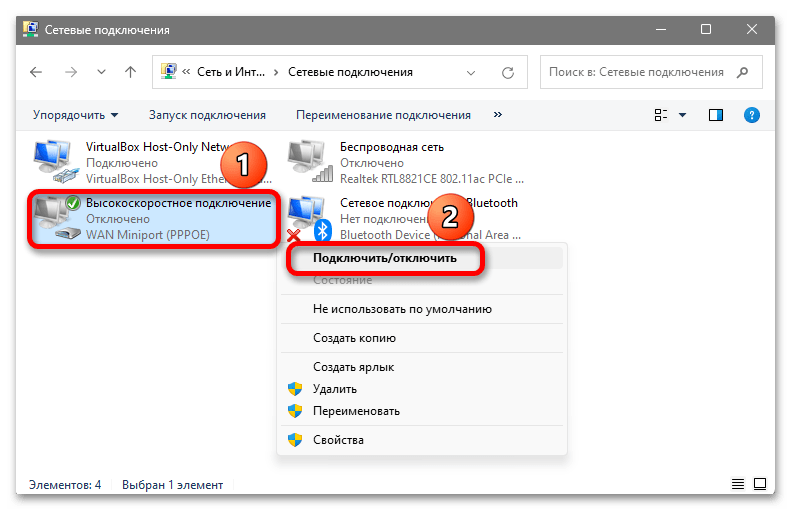Refresh the network connections list
Image resolution: width=791 pixels, height=510 pixels.
[x=508, y=73]
